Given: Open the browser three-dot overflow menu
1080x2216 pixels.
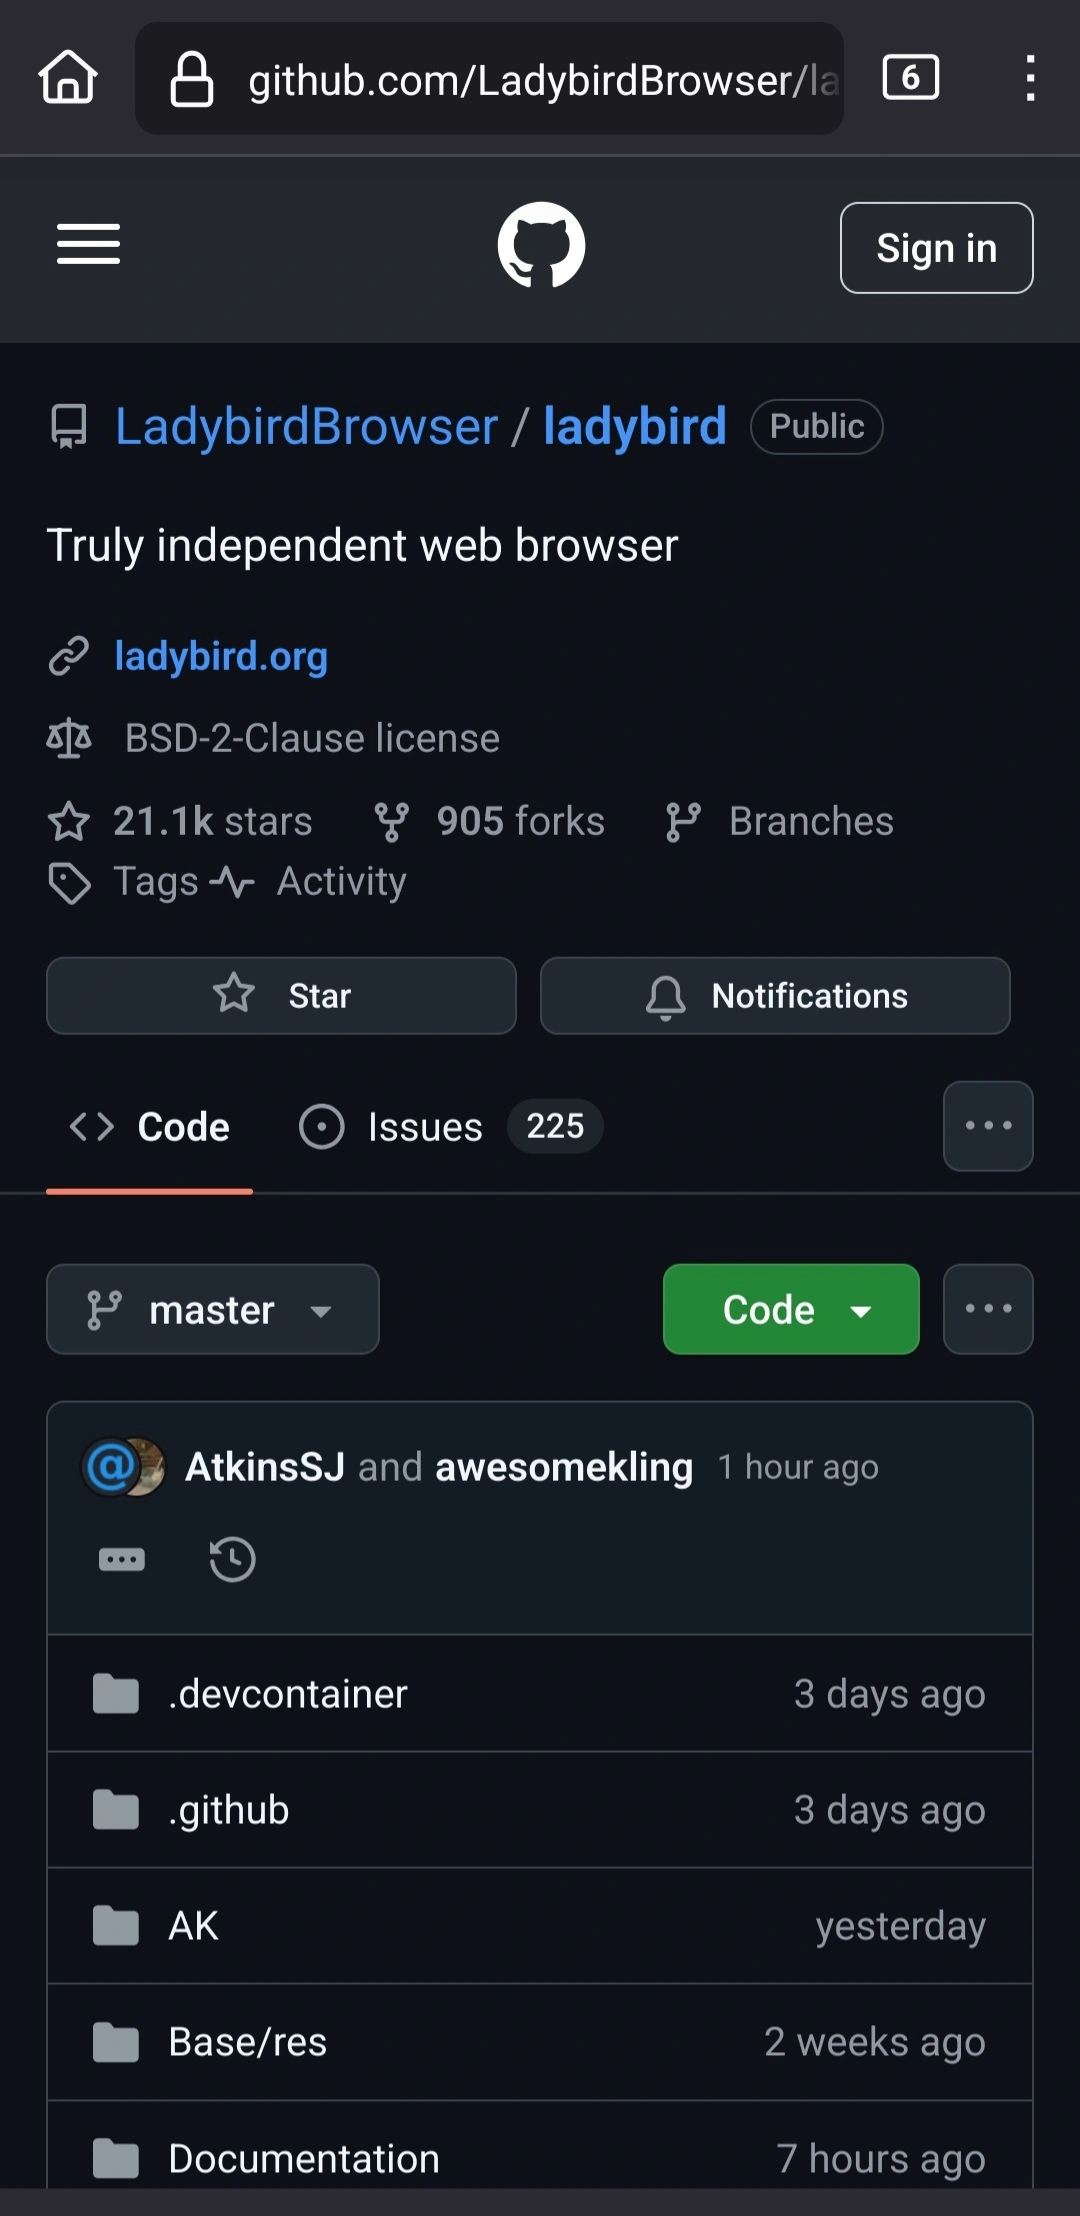Looking at the screenshot, I should 1030,78.
